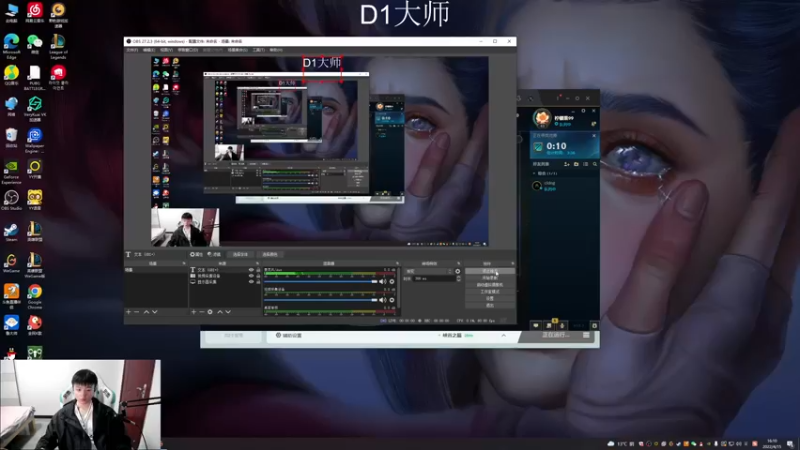Open the Scene Collection menu in OBS
800x450 pixels.
237,50
